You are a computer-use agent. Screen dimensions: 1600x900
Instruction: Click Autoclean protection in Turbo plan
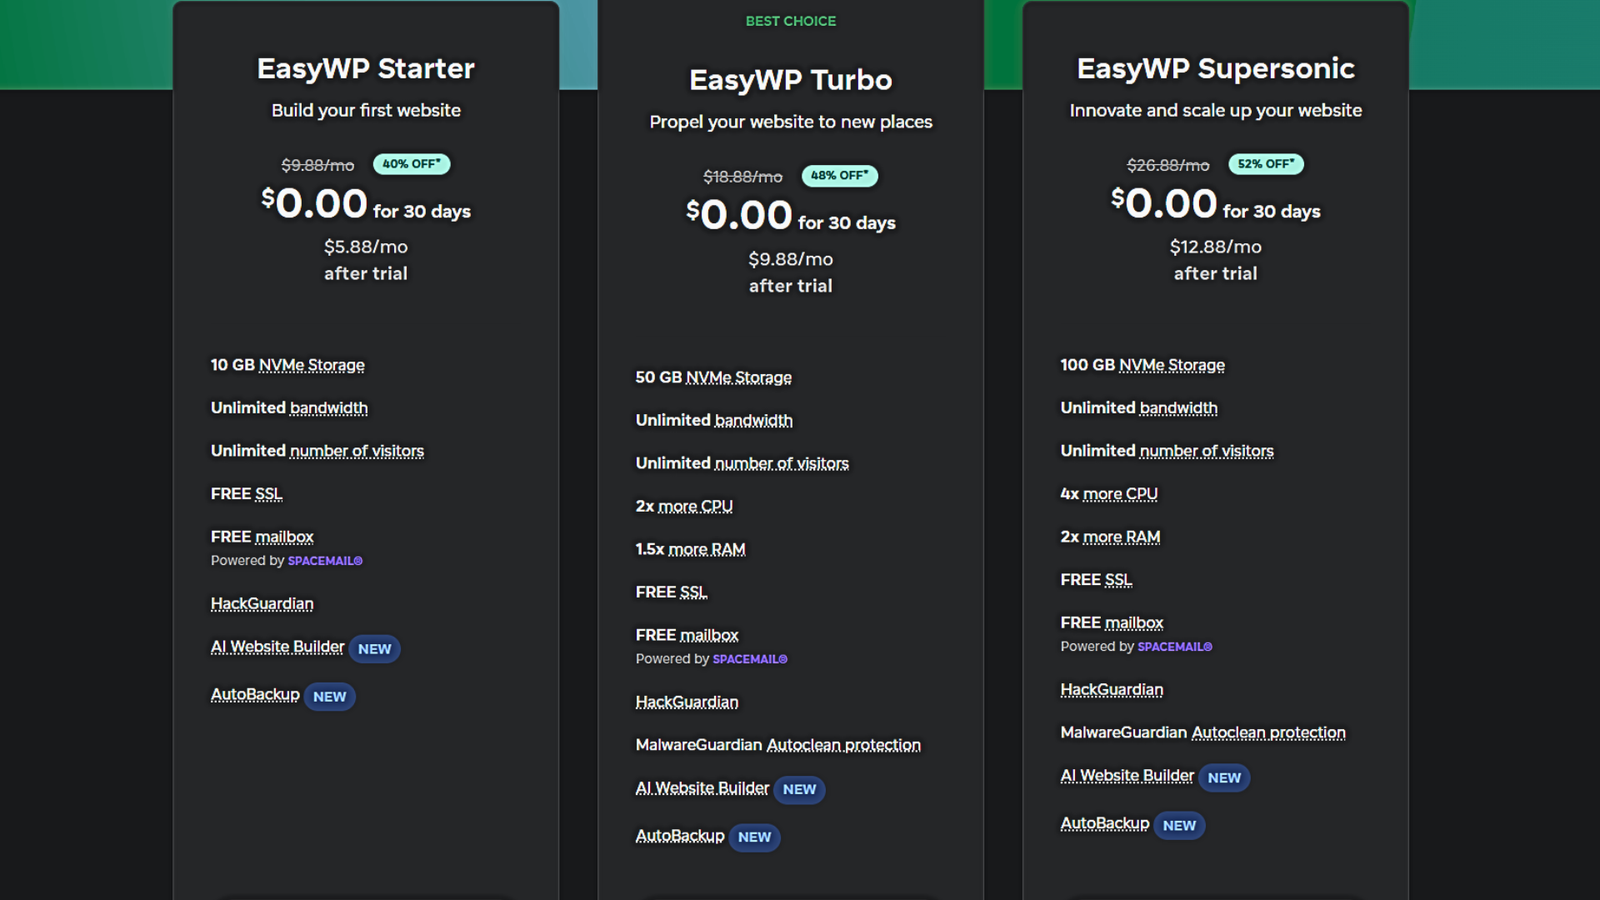tap(844, 745)
